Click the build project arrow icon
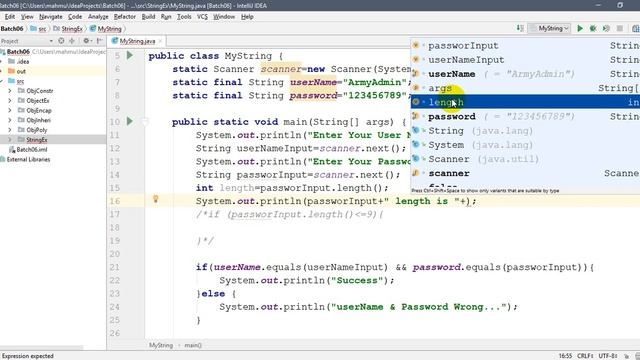This screenshot has height=360, width=640. point(520,28)
